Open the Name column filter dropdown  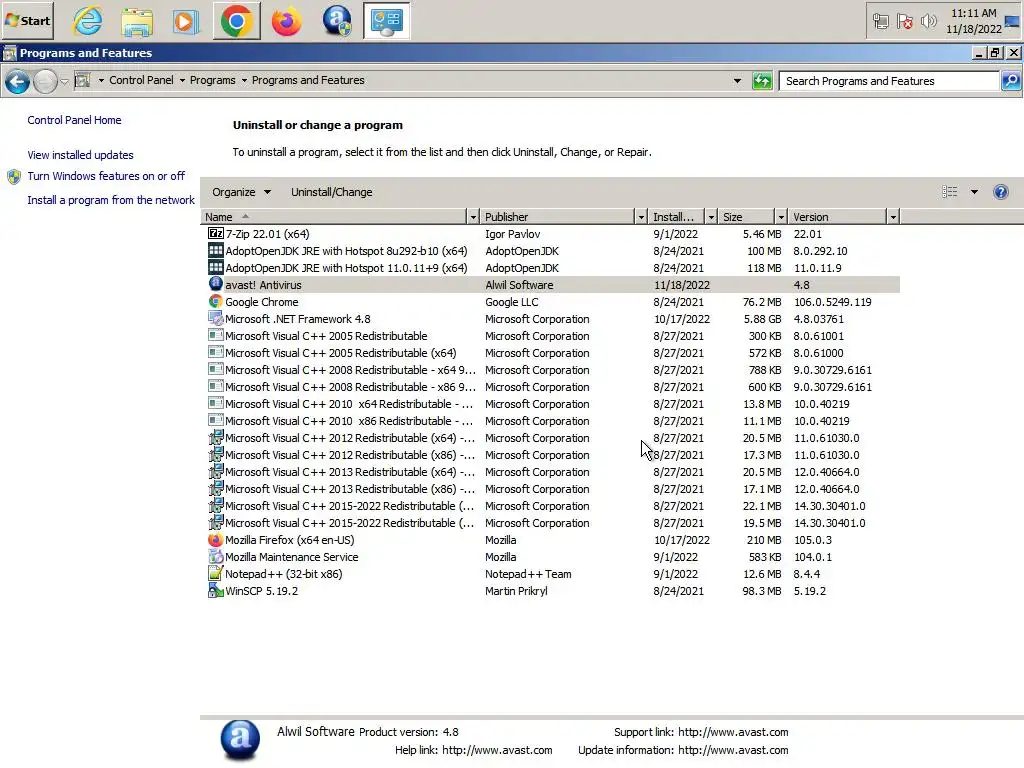click(x=473, y=217)
